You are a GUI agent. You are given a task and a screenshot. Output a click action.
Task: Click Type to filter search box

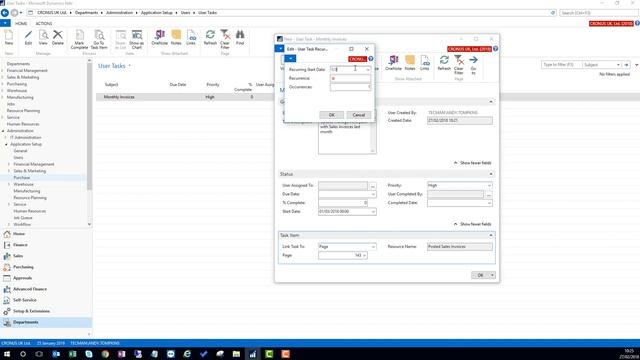tap(561, 65)
